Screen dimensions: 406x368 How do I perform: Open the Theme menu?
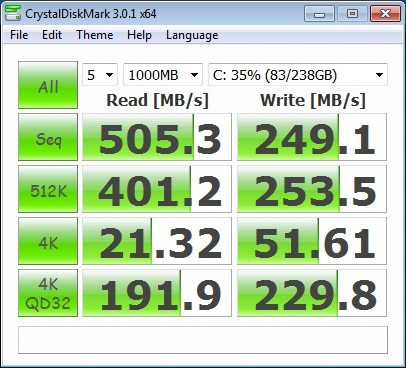[x=95, y=35]
